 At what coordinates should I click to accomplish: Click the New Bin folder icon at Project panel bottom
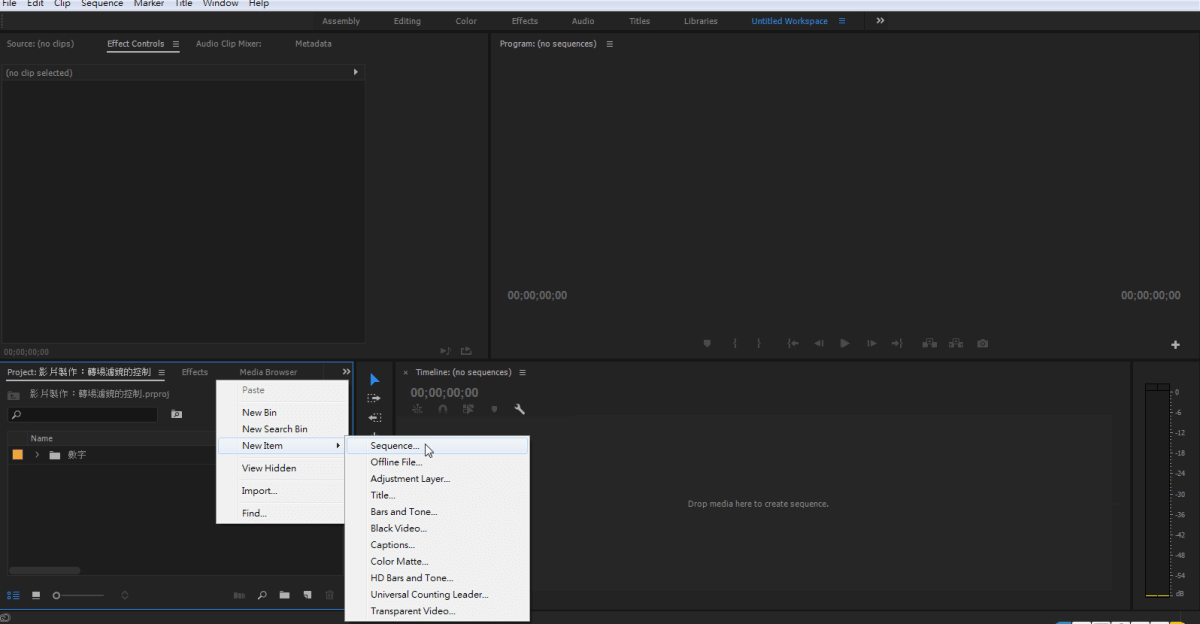coord(285,595)
